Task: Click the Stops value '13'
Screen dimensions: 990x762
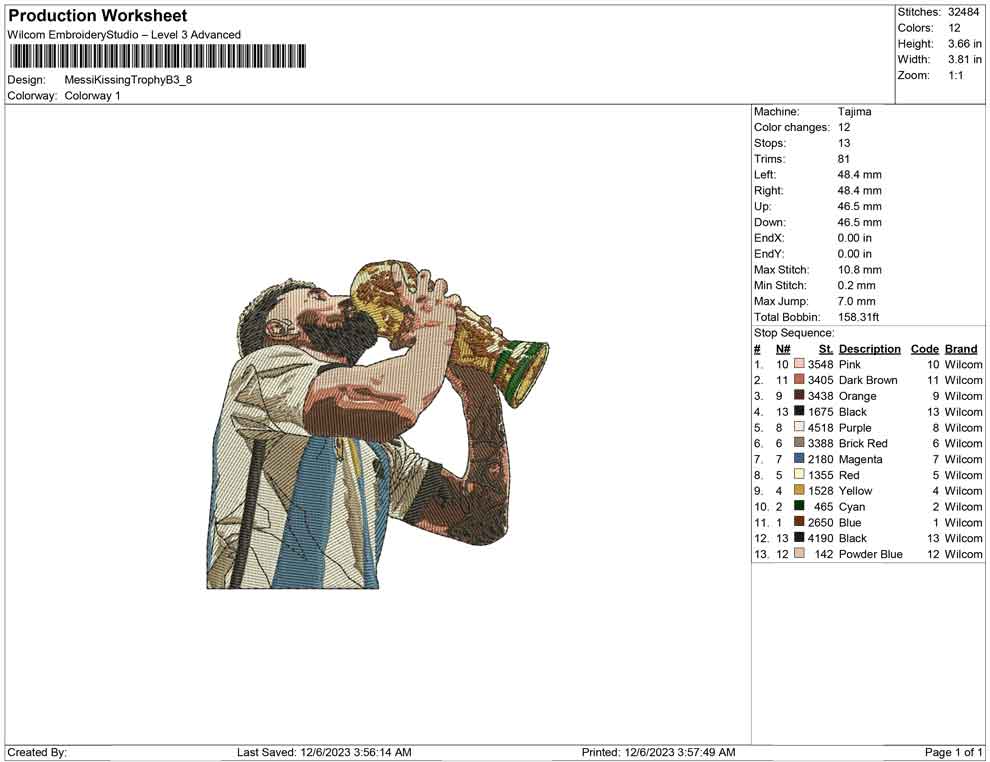Action: [844, 143]
